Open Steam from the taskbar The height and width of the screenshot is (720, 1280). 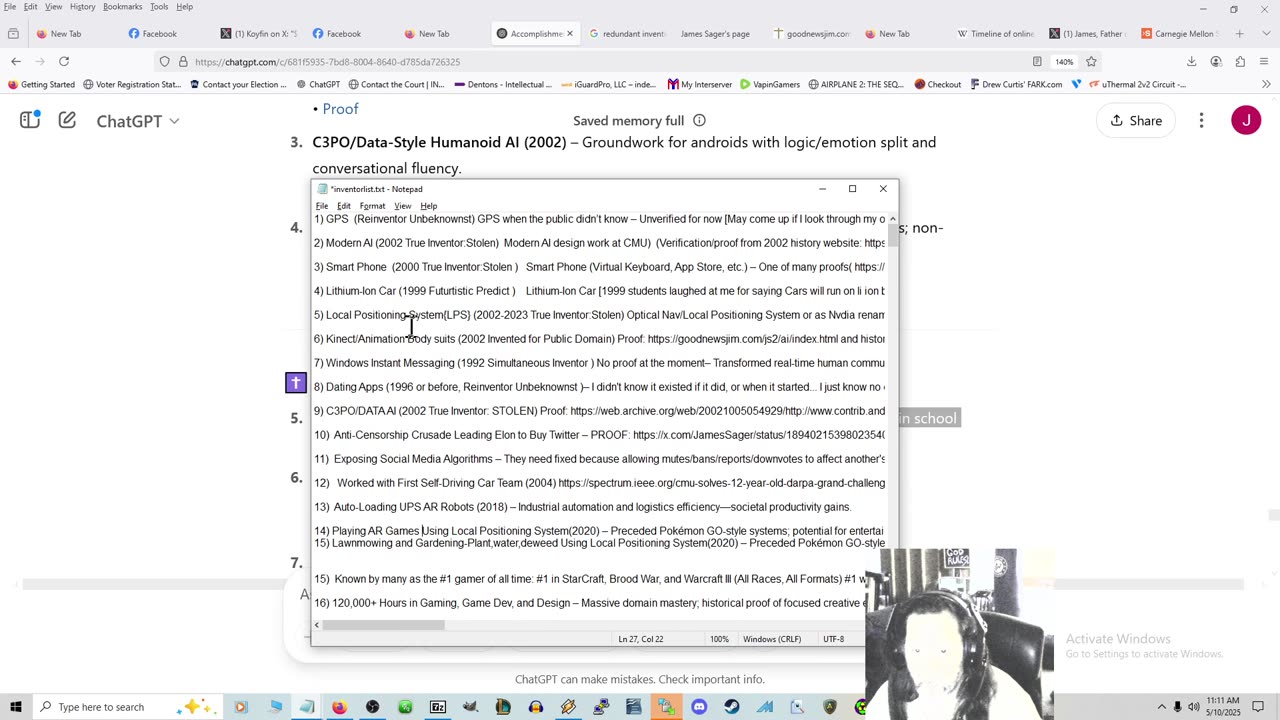732,707
